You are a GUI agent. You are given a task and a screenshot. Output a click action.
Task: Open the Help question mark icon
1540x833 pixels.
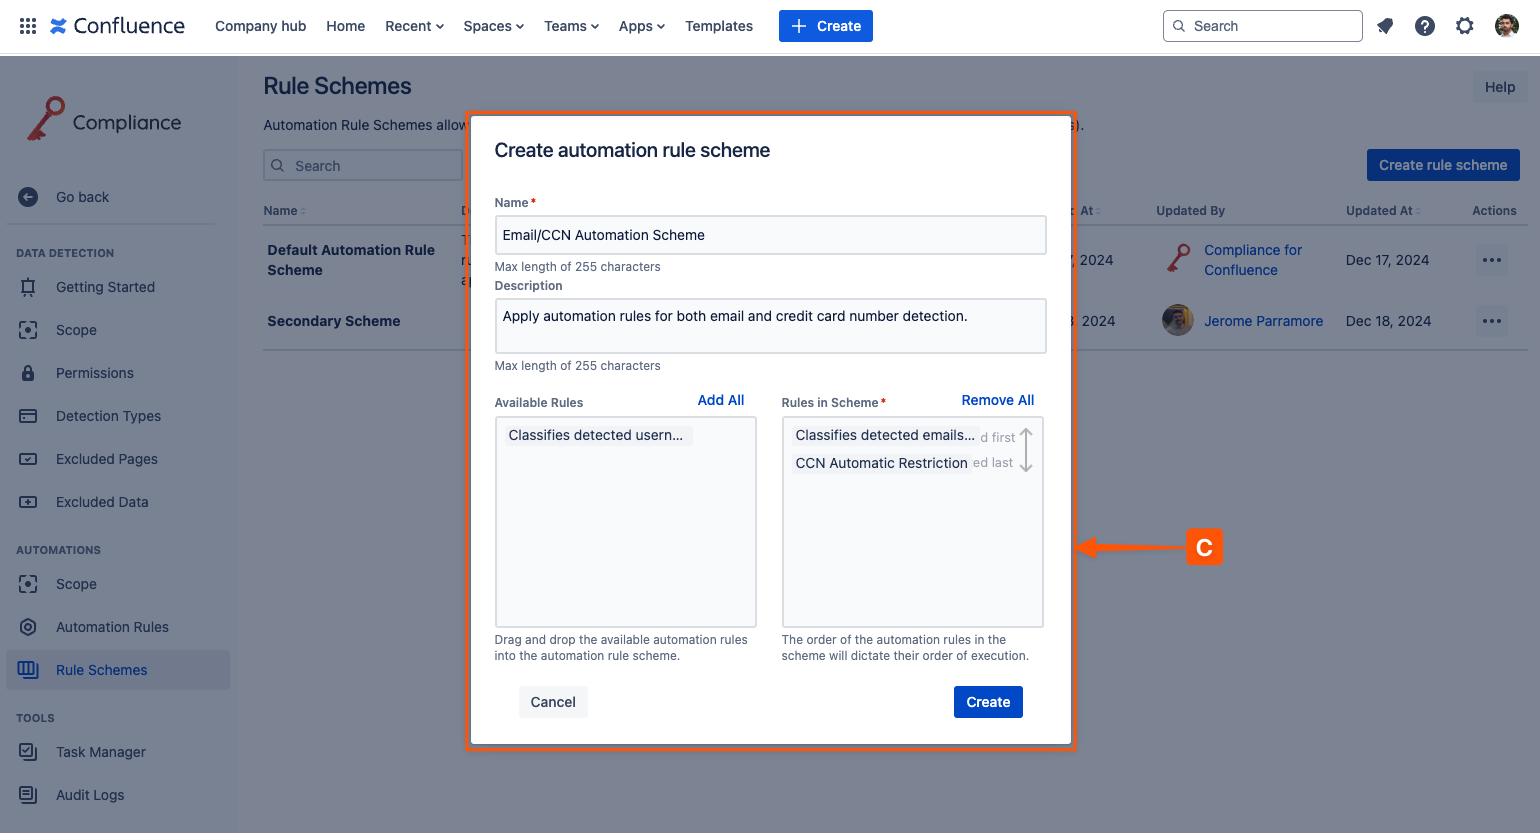(x=1424, y=25)
